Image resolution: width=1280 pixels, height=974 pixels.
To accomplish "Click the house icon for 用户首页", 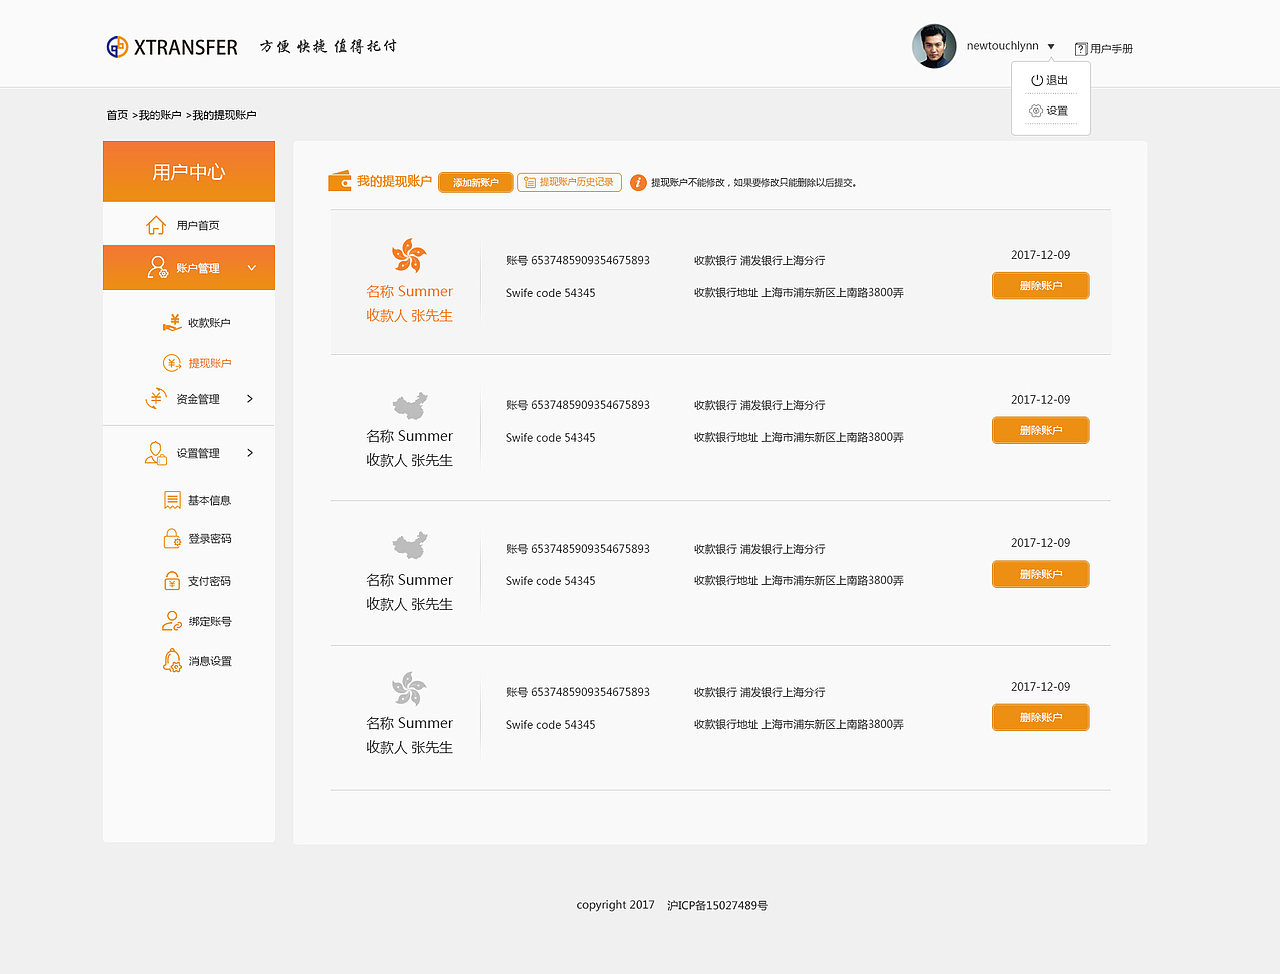I will 156,225.
